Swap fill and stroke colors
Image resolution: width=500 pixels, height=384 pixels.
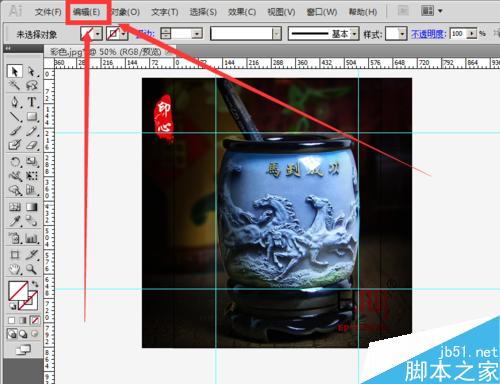pyautogui.click(x=35, y=284)
